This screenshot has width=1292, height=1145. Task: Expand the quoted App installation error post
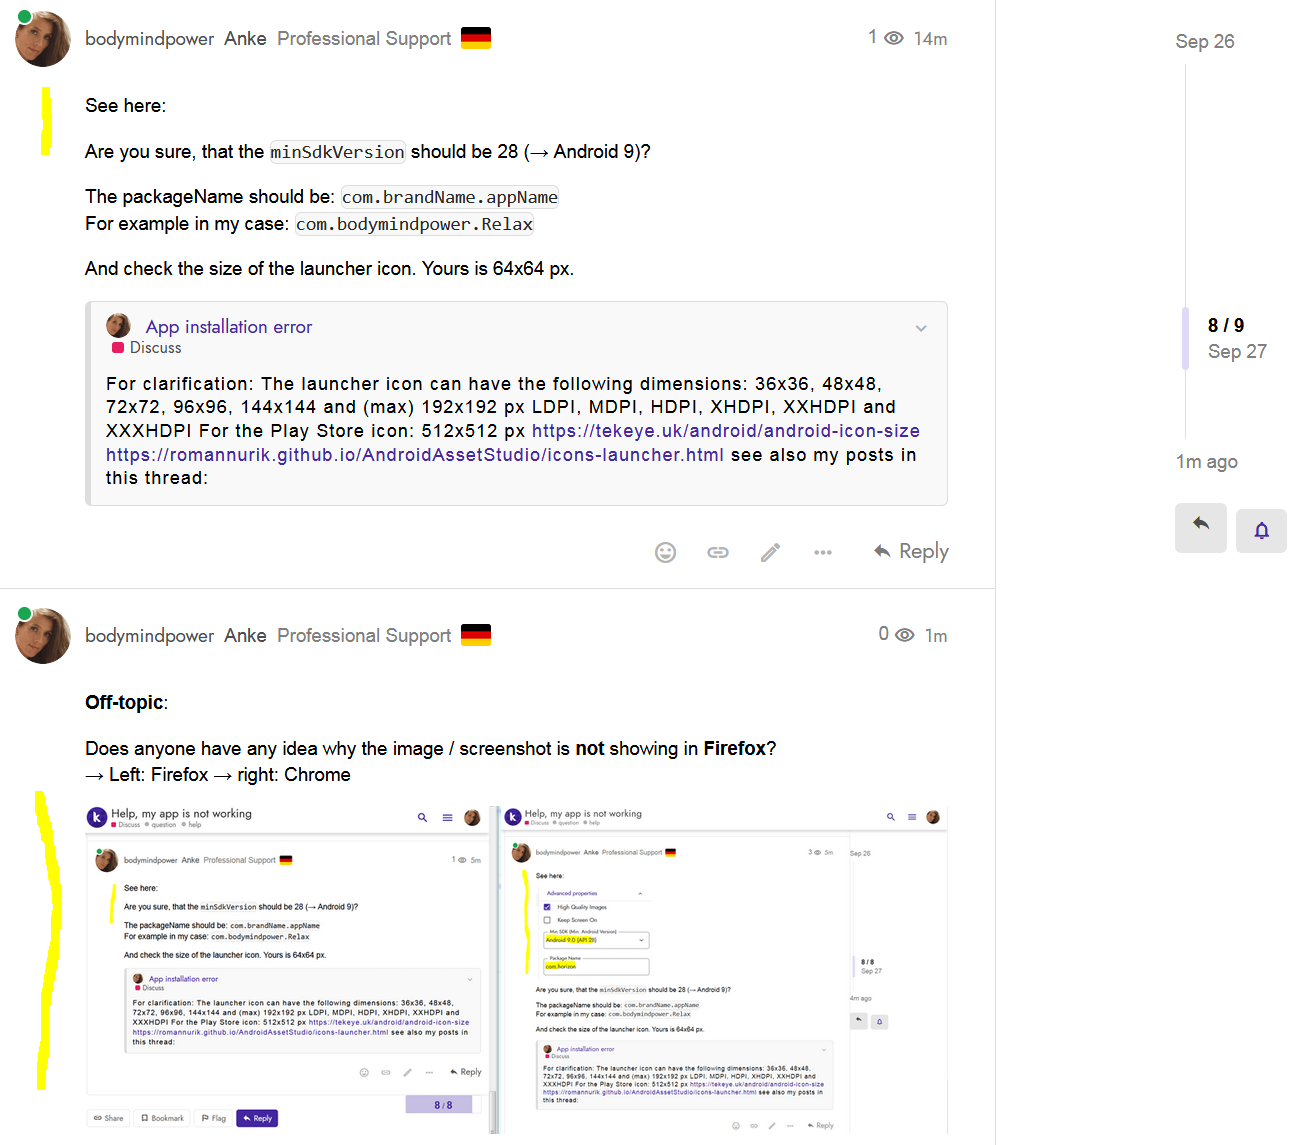click(x=921, y=328)
